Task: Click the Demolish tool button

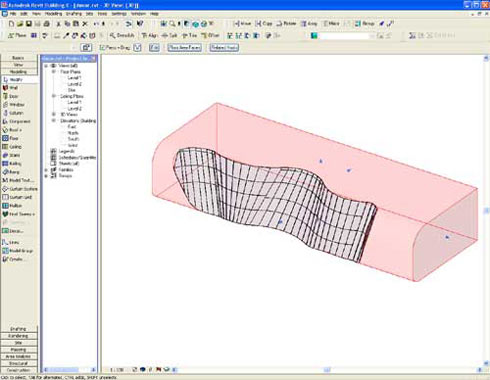Action: 122,35
